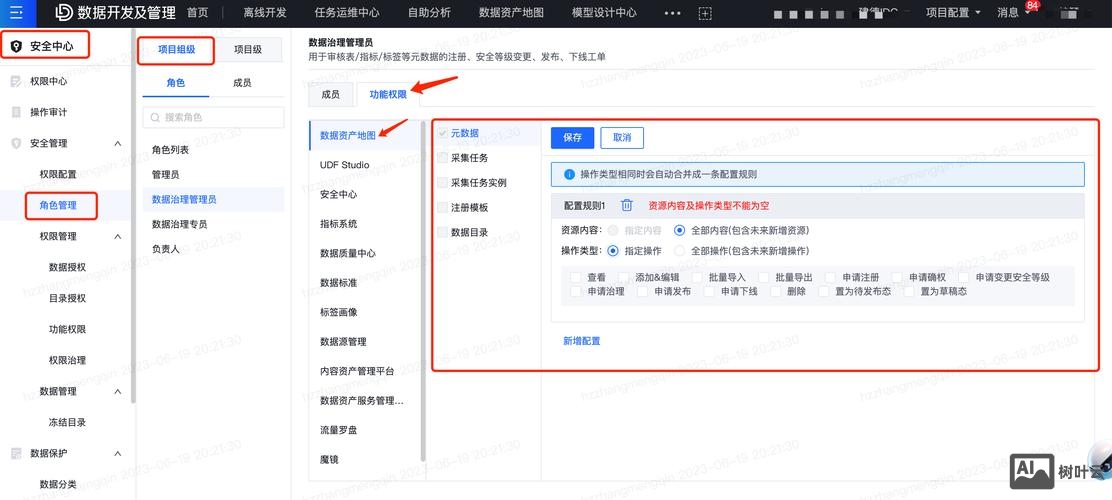The image size is (1112, 500).
Task: Click the 数据保护 sidebar icon
Action: tap(16, 453)
